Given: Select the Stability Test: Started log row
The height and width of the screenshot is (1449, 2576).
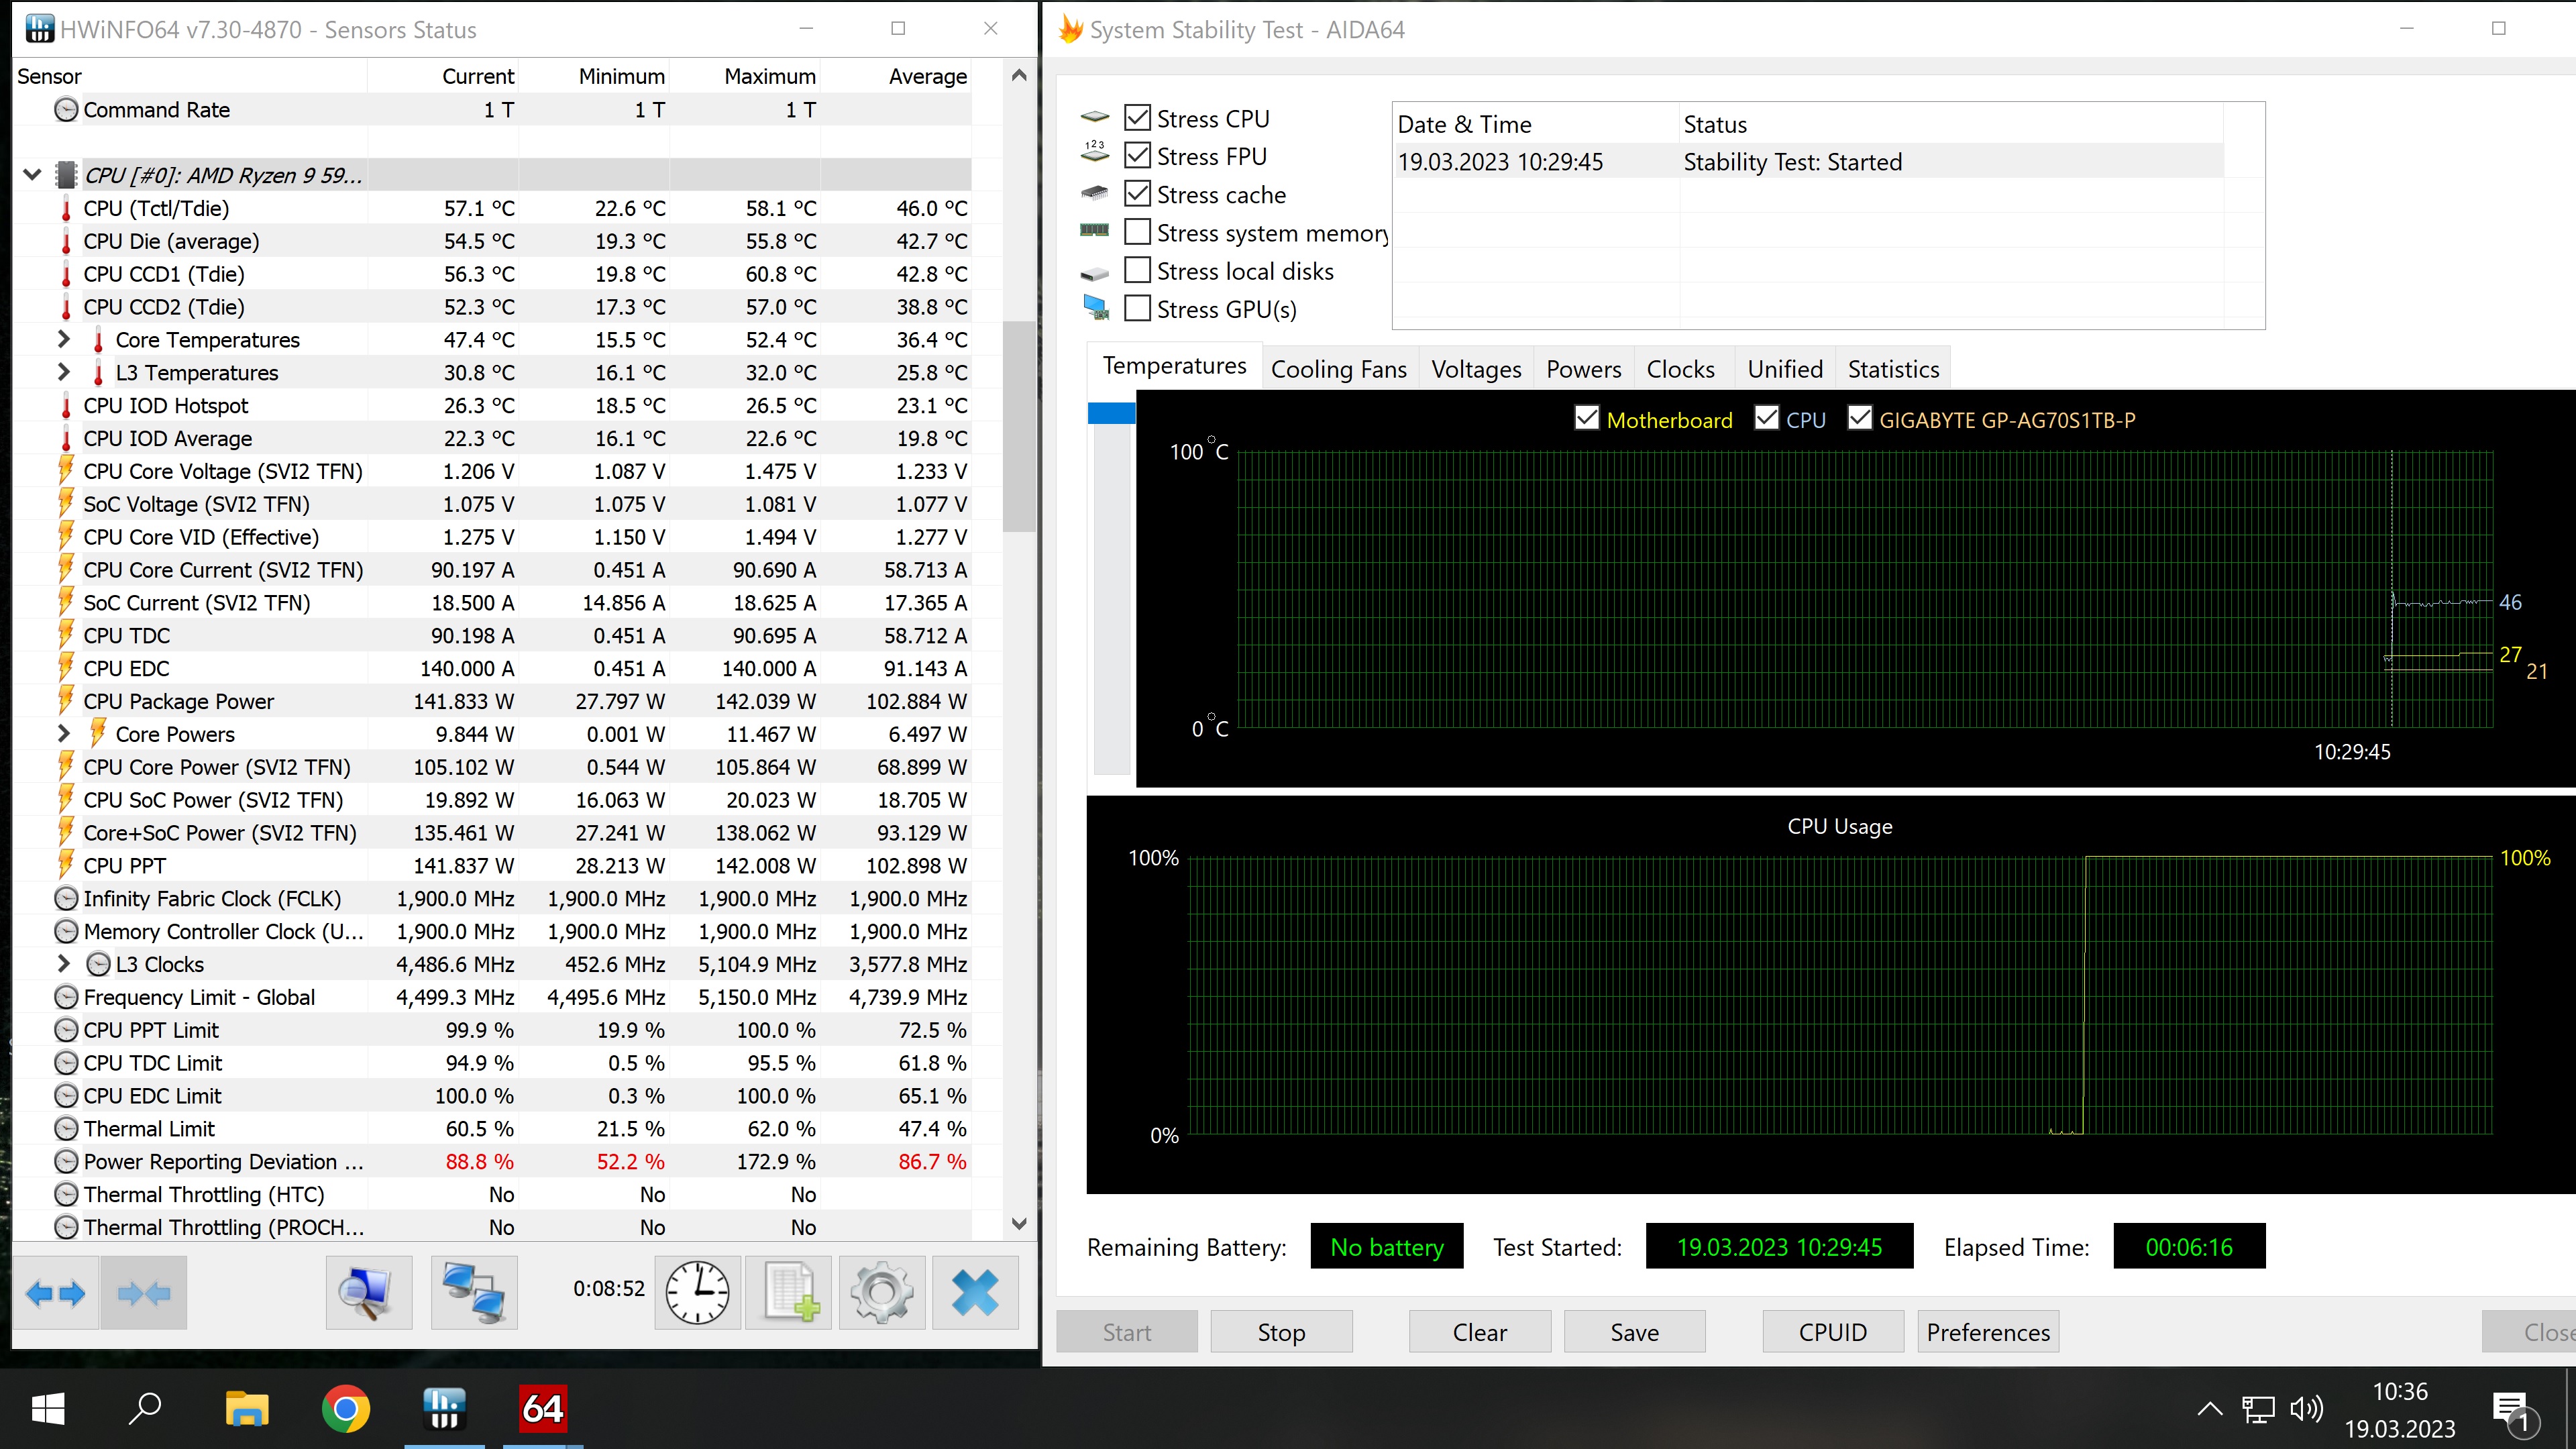Looking at the screenshot, I should (x=1808, y=162).
